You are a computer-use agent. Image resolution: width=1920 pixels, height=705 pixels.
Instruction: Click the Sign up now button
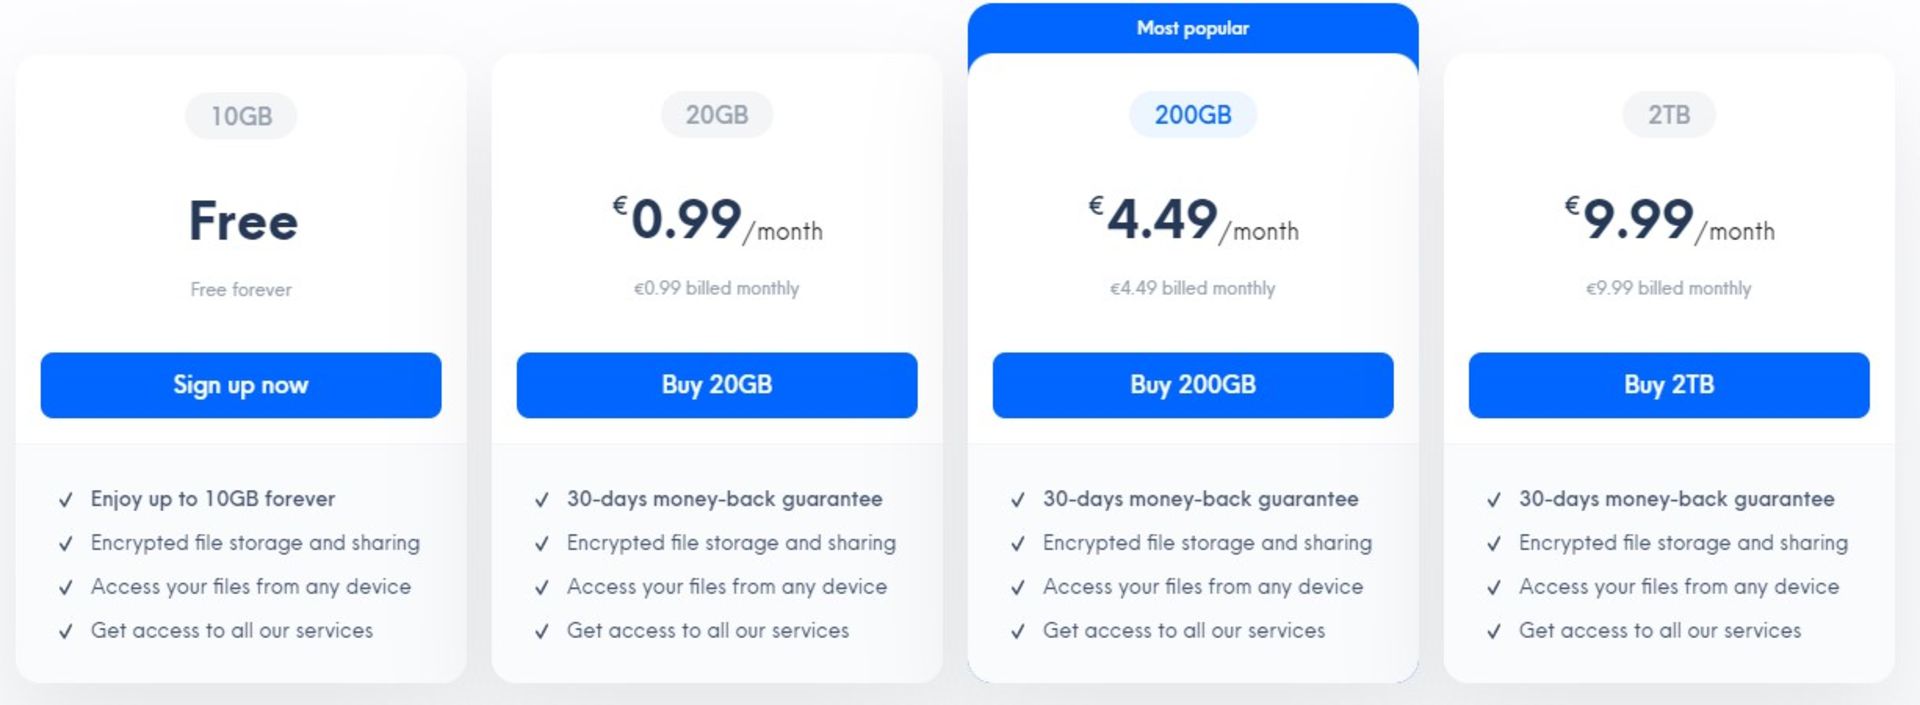tap(241, 385)
